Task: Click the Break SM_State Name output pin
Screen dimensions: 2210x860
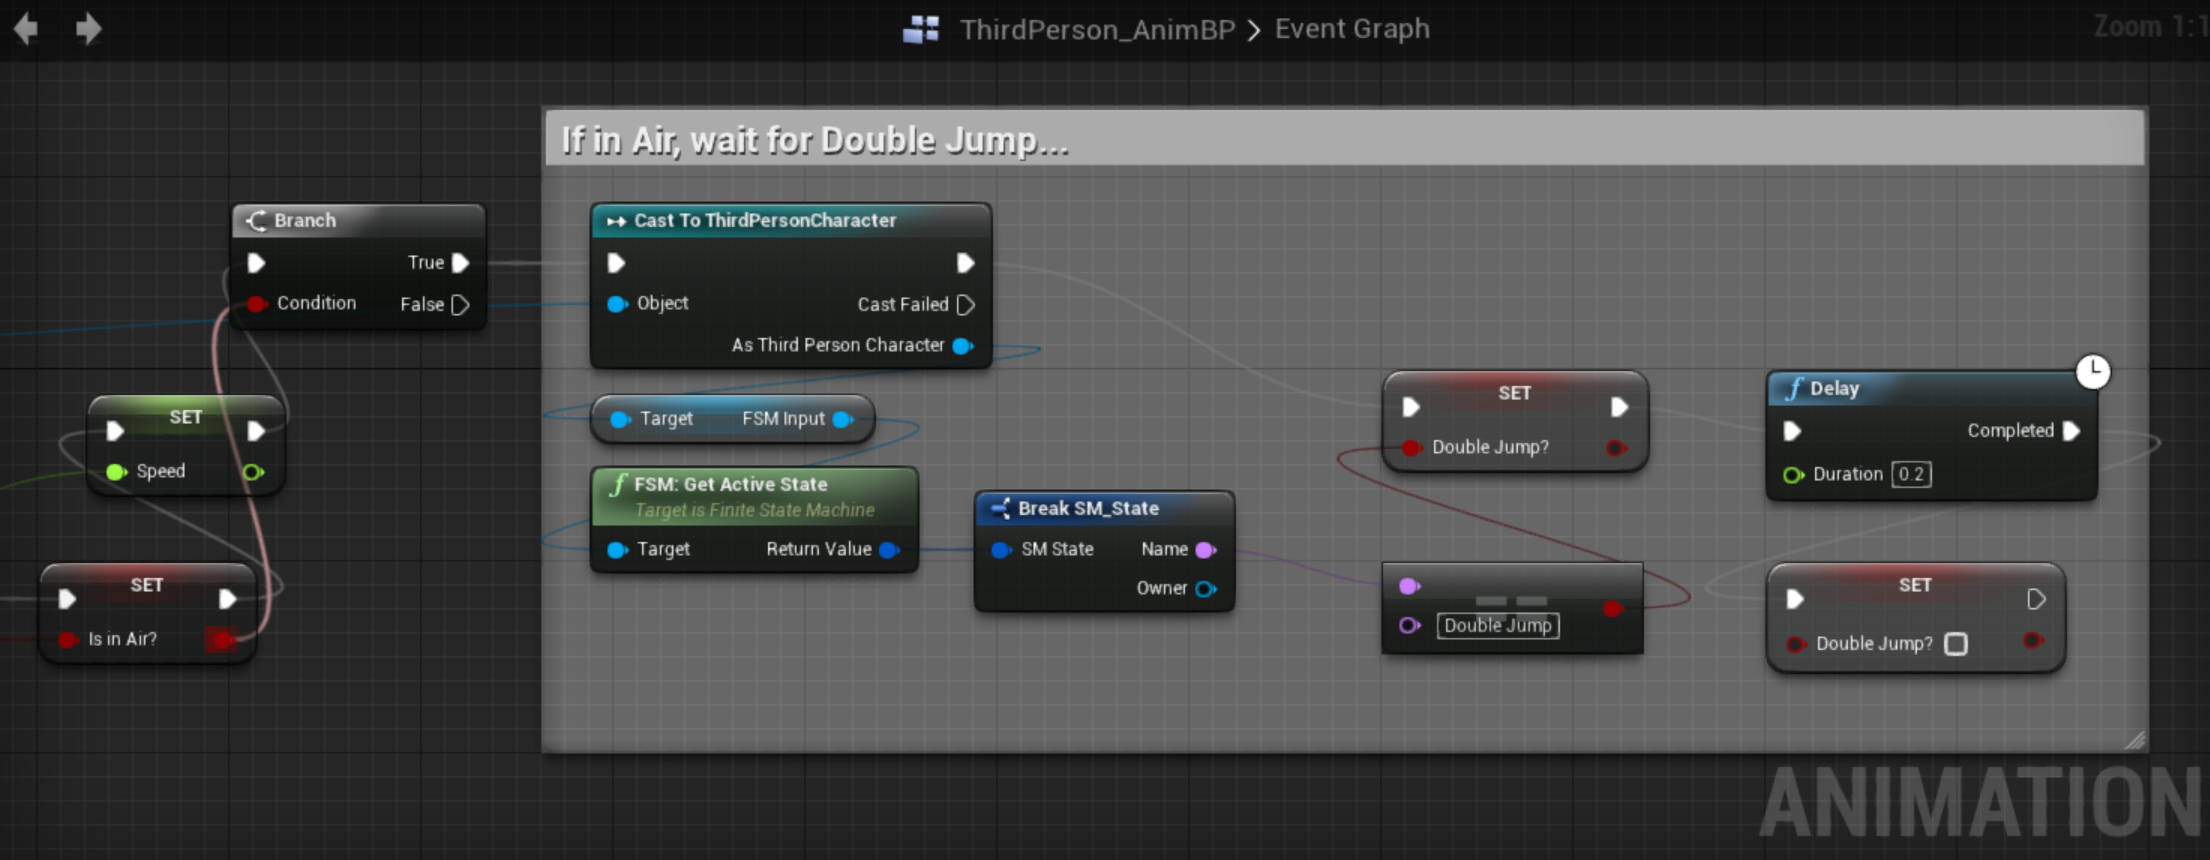Action: coord(1205,550)
